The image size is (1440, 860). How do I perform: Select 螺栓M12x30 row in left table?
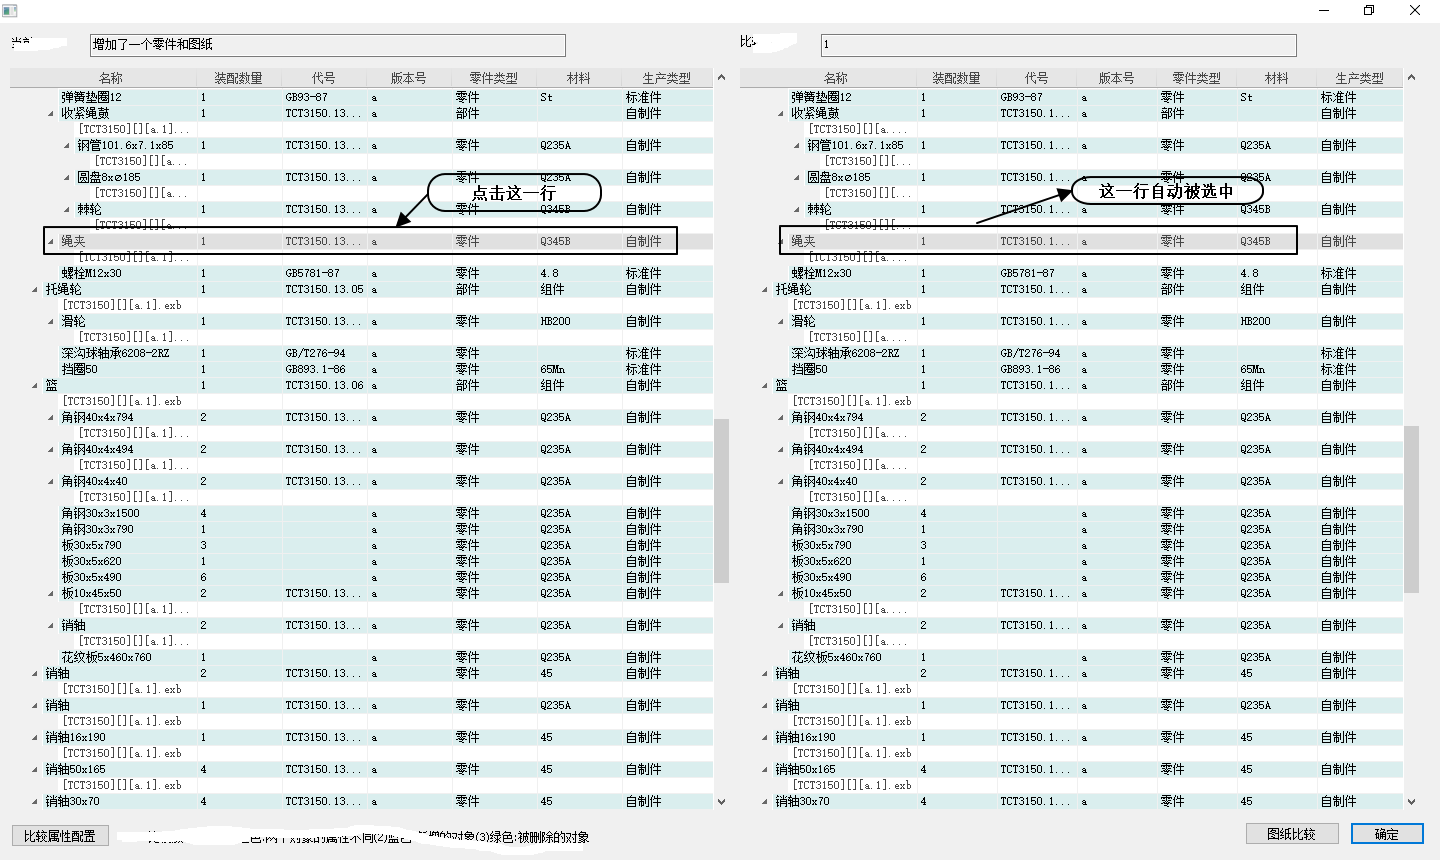click(361, 273)
